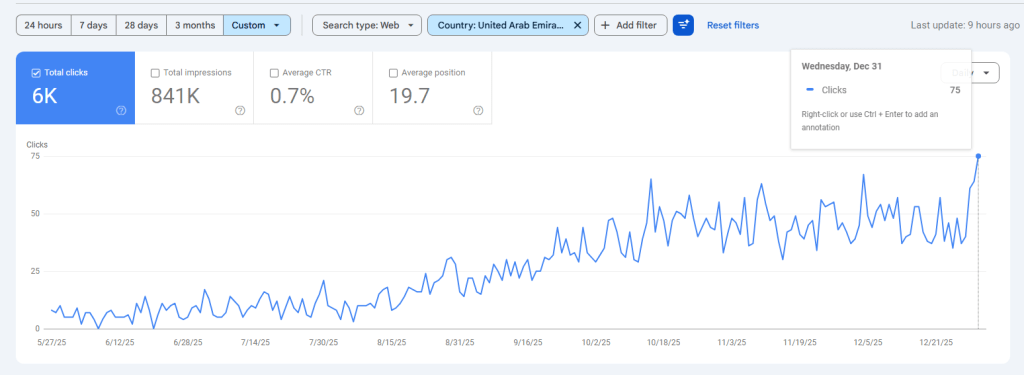Click the 6K total clicks value
Image resolution: width=1024 pixels, height=375 pixels.
tap(45, 96)
